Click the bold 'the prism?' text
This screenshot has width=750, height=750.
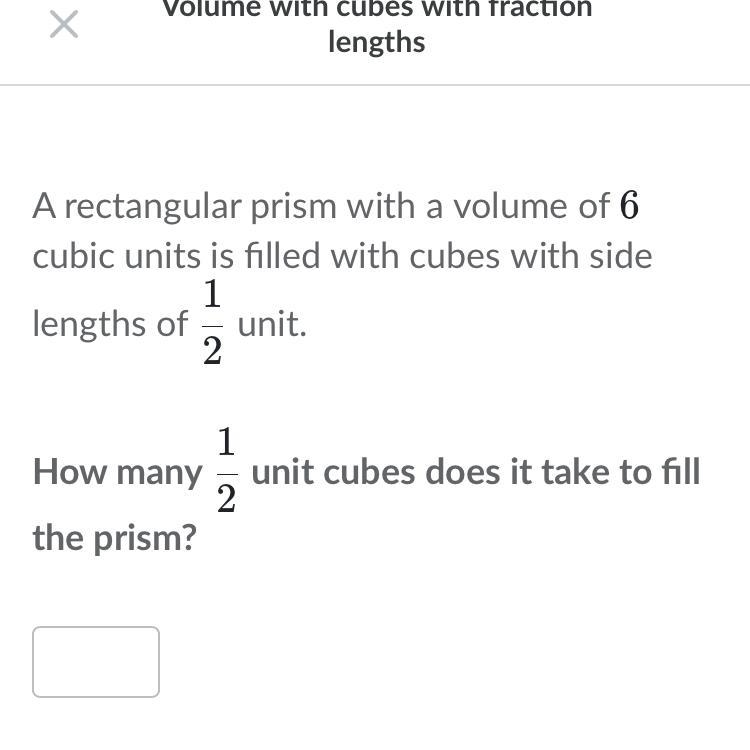(x=115, y=539)
